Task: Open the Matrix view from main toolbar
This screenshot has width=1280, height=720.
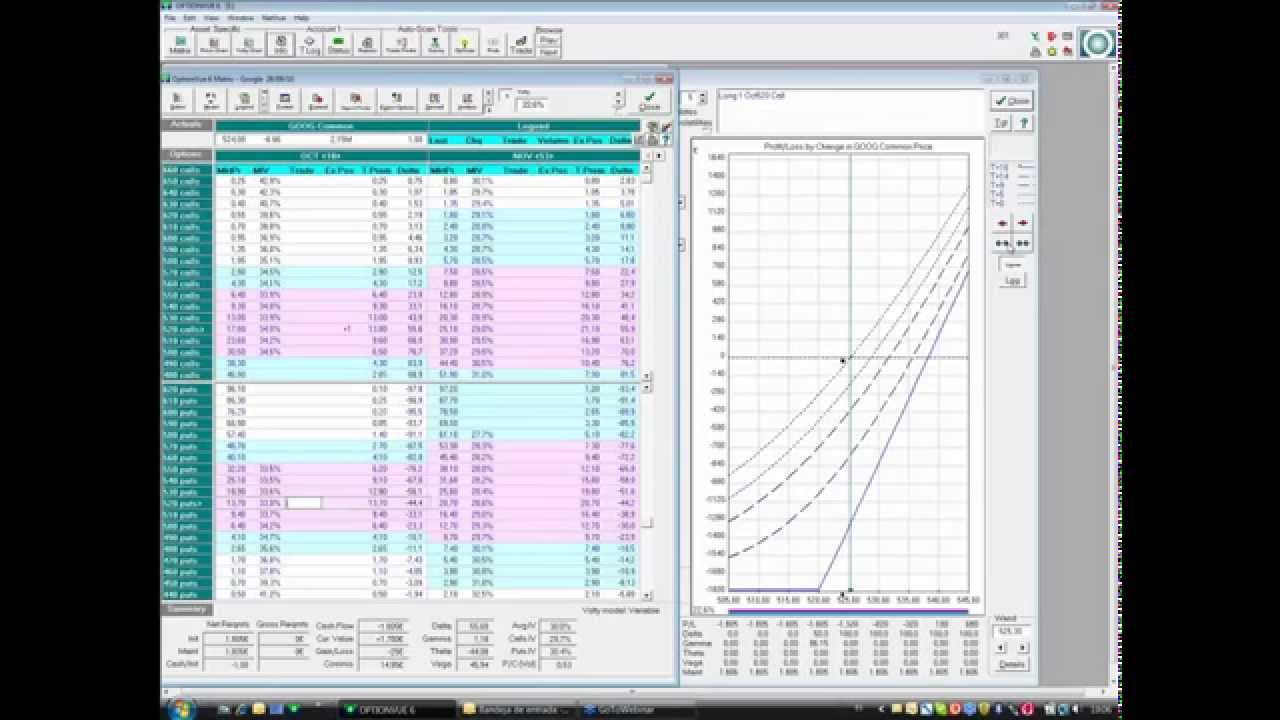Action: pyautogui.click(x=180, y=44)
